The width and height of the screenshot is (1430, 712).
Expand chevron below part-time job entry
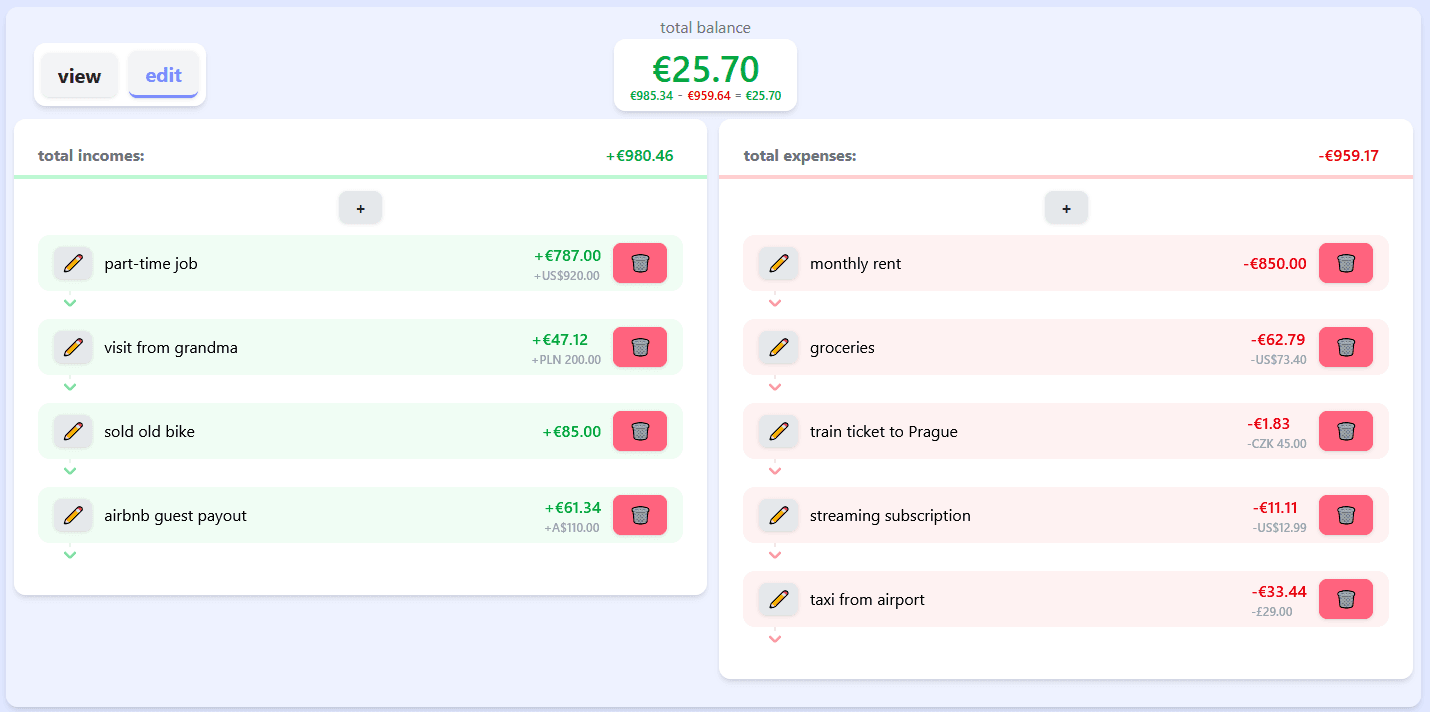(70, 302)
